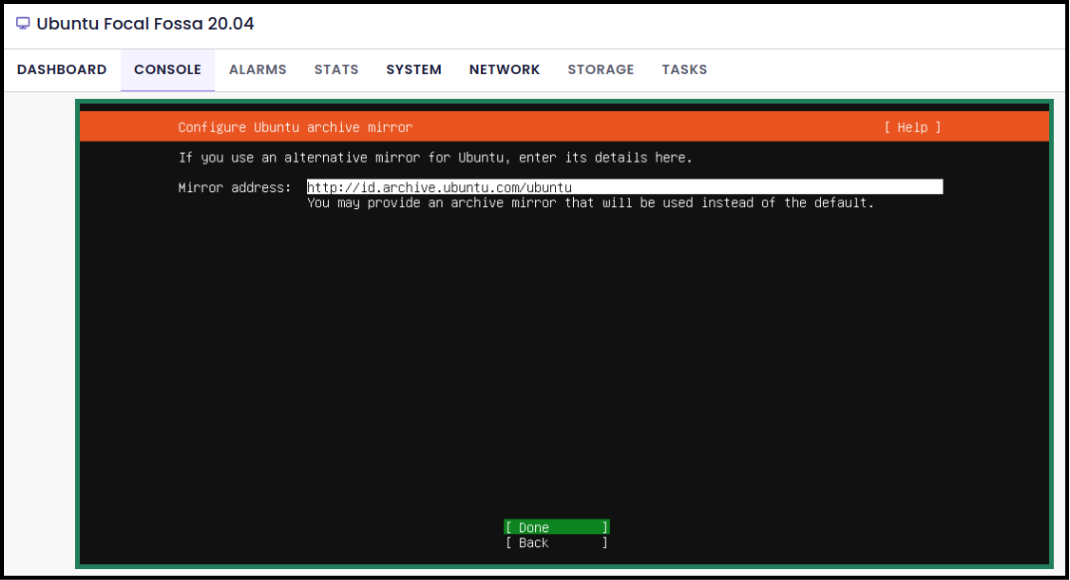The image size is (1070, 580).
Task: Click the 'Ubuntu Focal Fossa 20.04' title text
Action: tap(145, 23)
